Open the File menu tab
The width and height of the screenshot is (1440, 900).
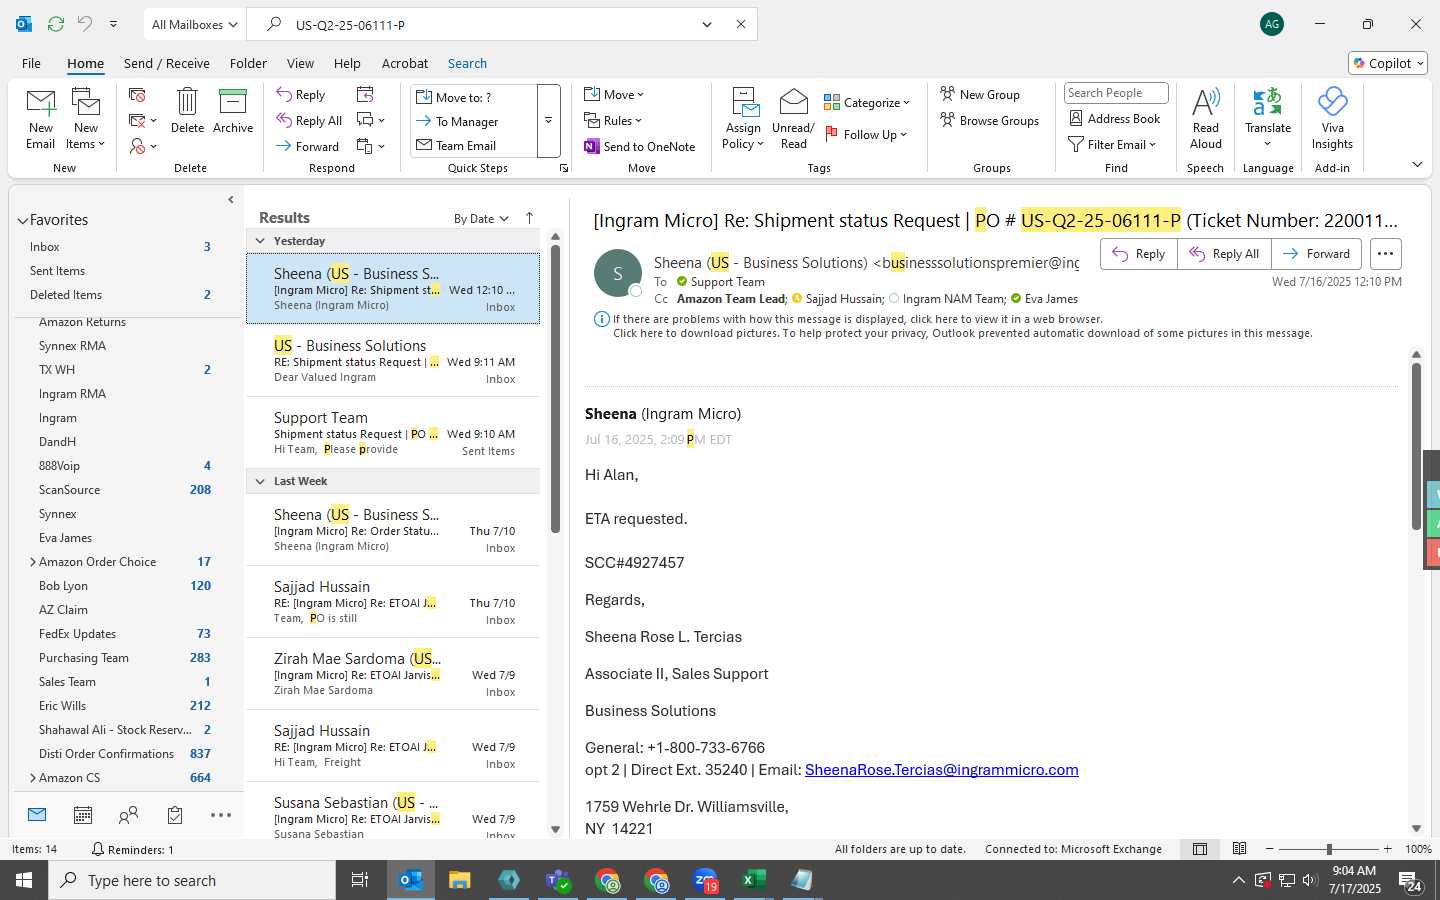(x=32, y=63)
